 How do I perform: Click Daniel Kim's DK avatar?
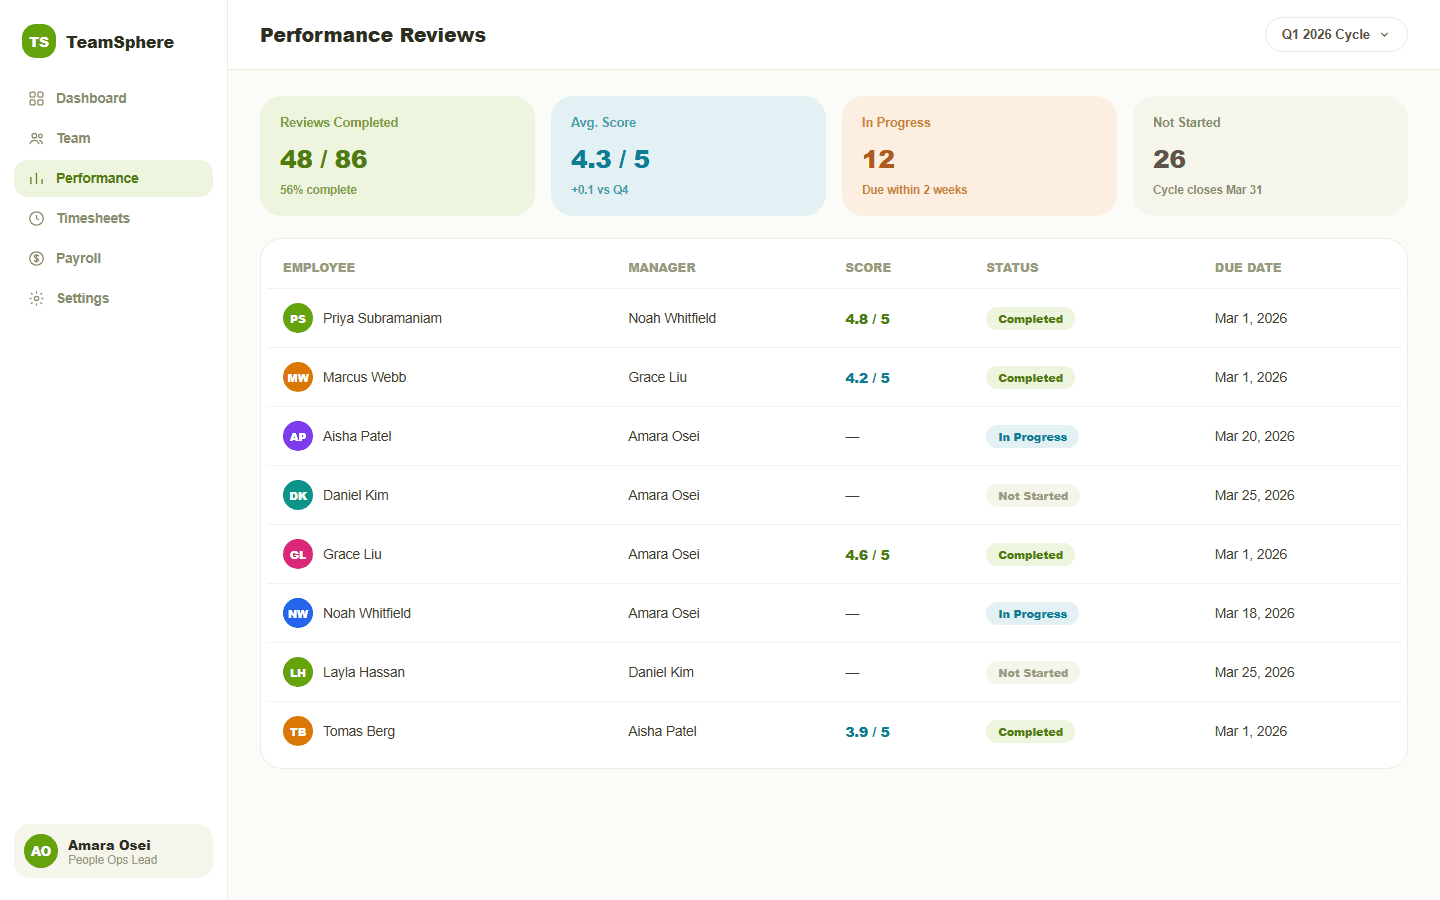click(298, 495)
